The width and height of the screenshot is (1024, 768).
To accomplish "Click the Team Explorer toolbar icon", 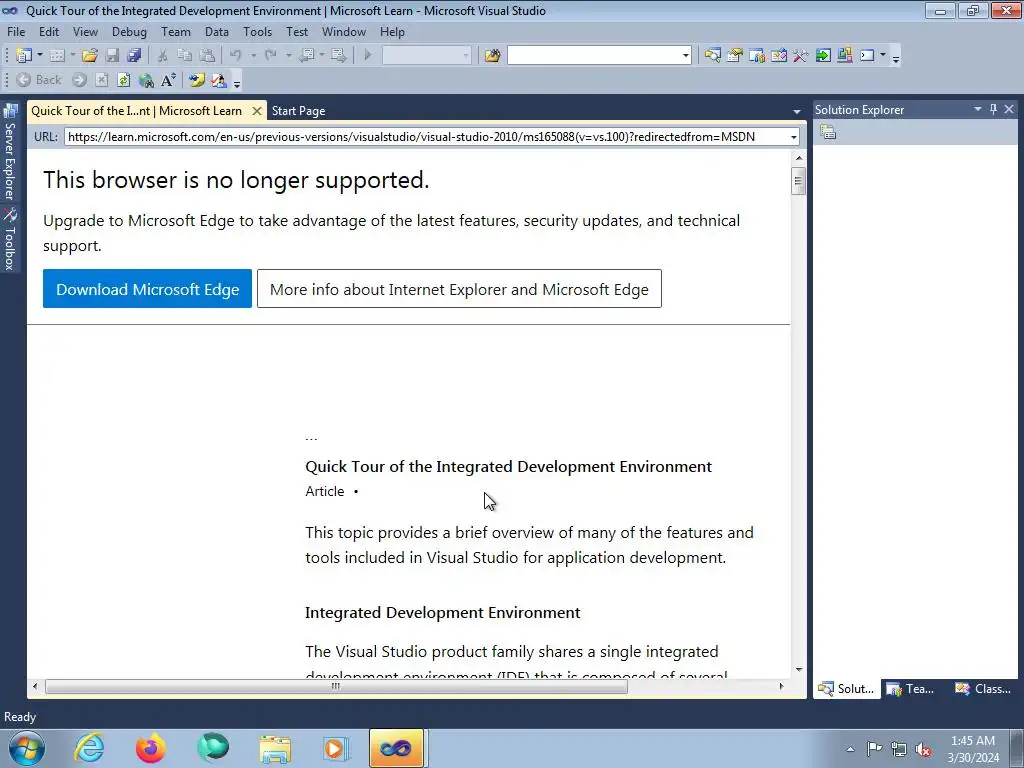I will point(757,56).
